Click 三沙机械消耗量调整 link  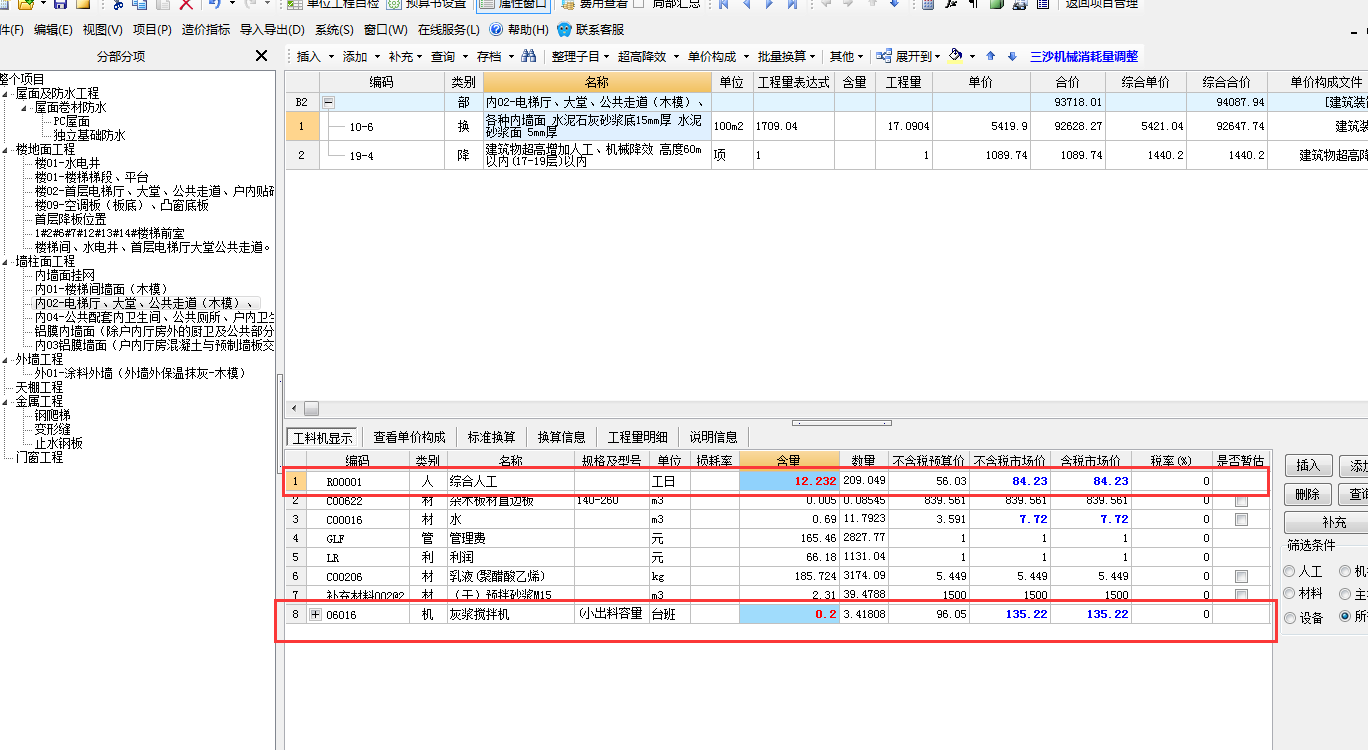(x=1084, y=57)
